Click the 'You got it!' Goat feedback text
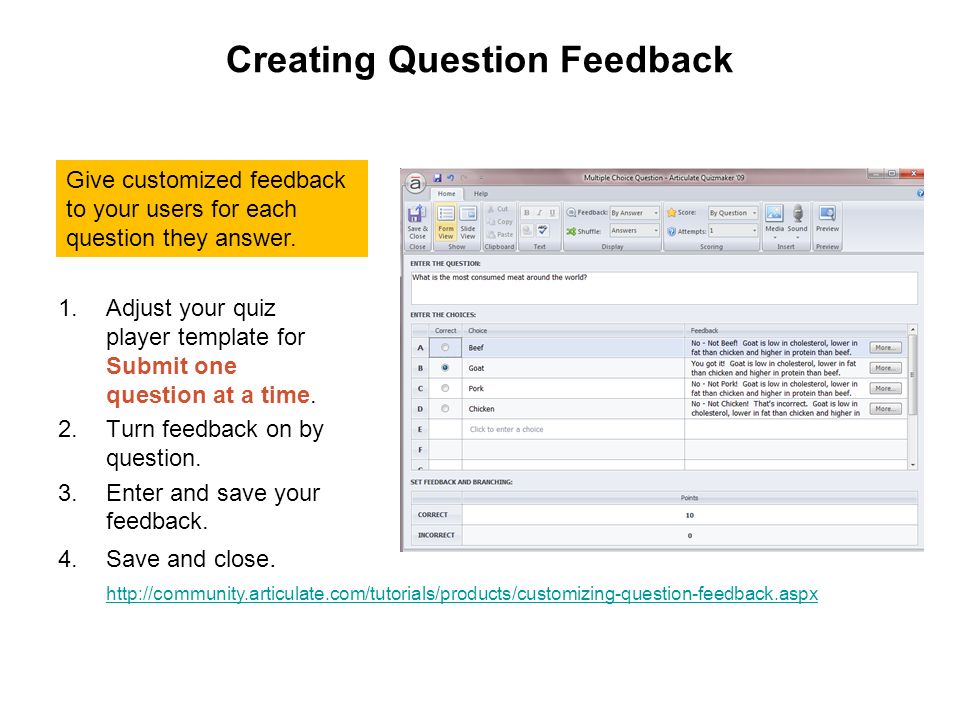The width and height of the screenshot is (960, 720). 774,368
